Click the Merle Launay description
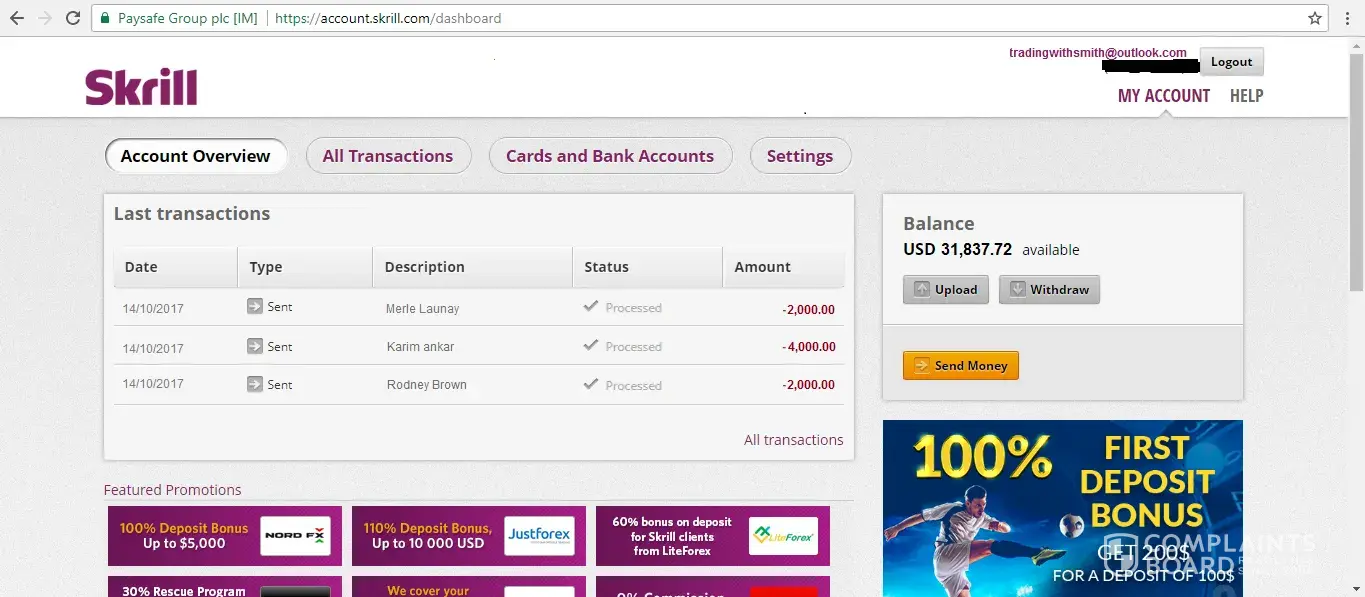This screenshot has height=597, width=1365. pos(423,309)
